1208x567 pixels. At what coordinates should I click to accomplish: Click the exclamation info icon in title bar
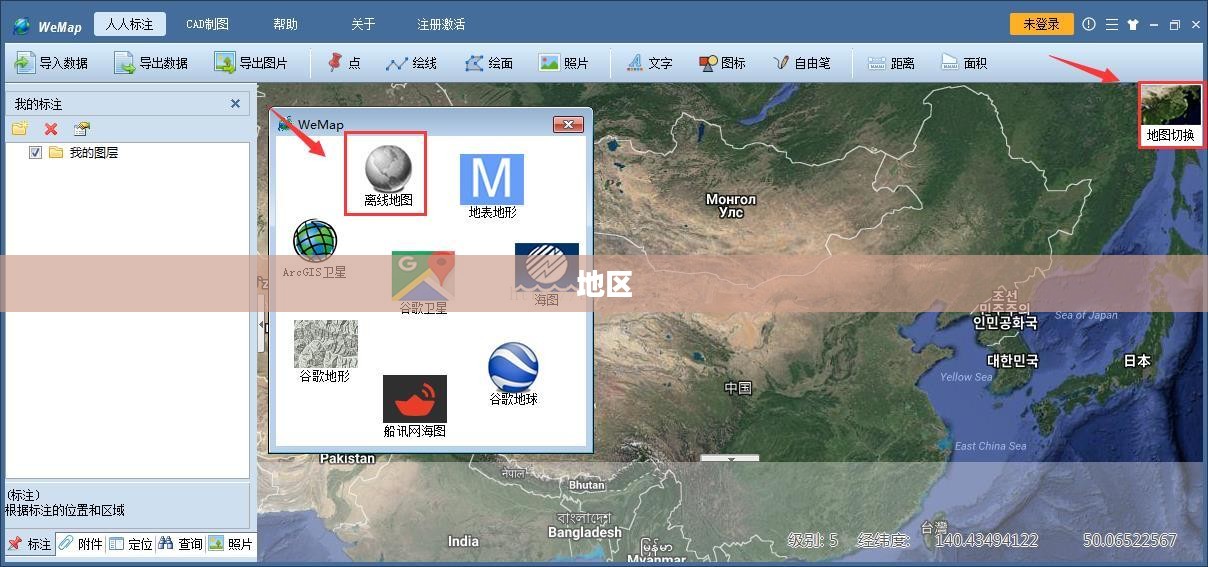pos(1089,25)
